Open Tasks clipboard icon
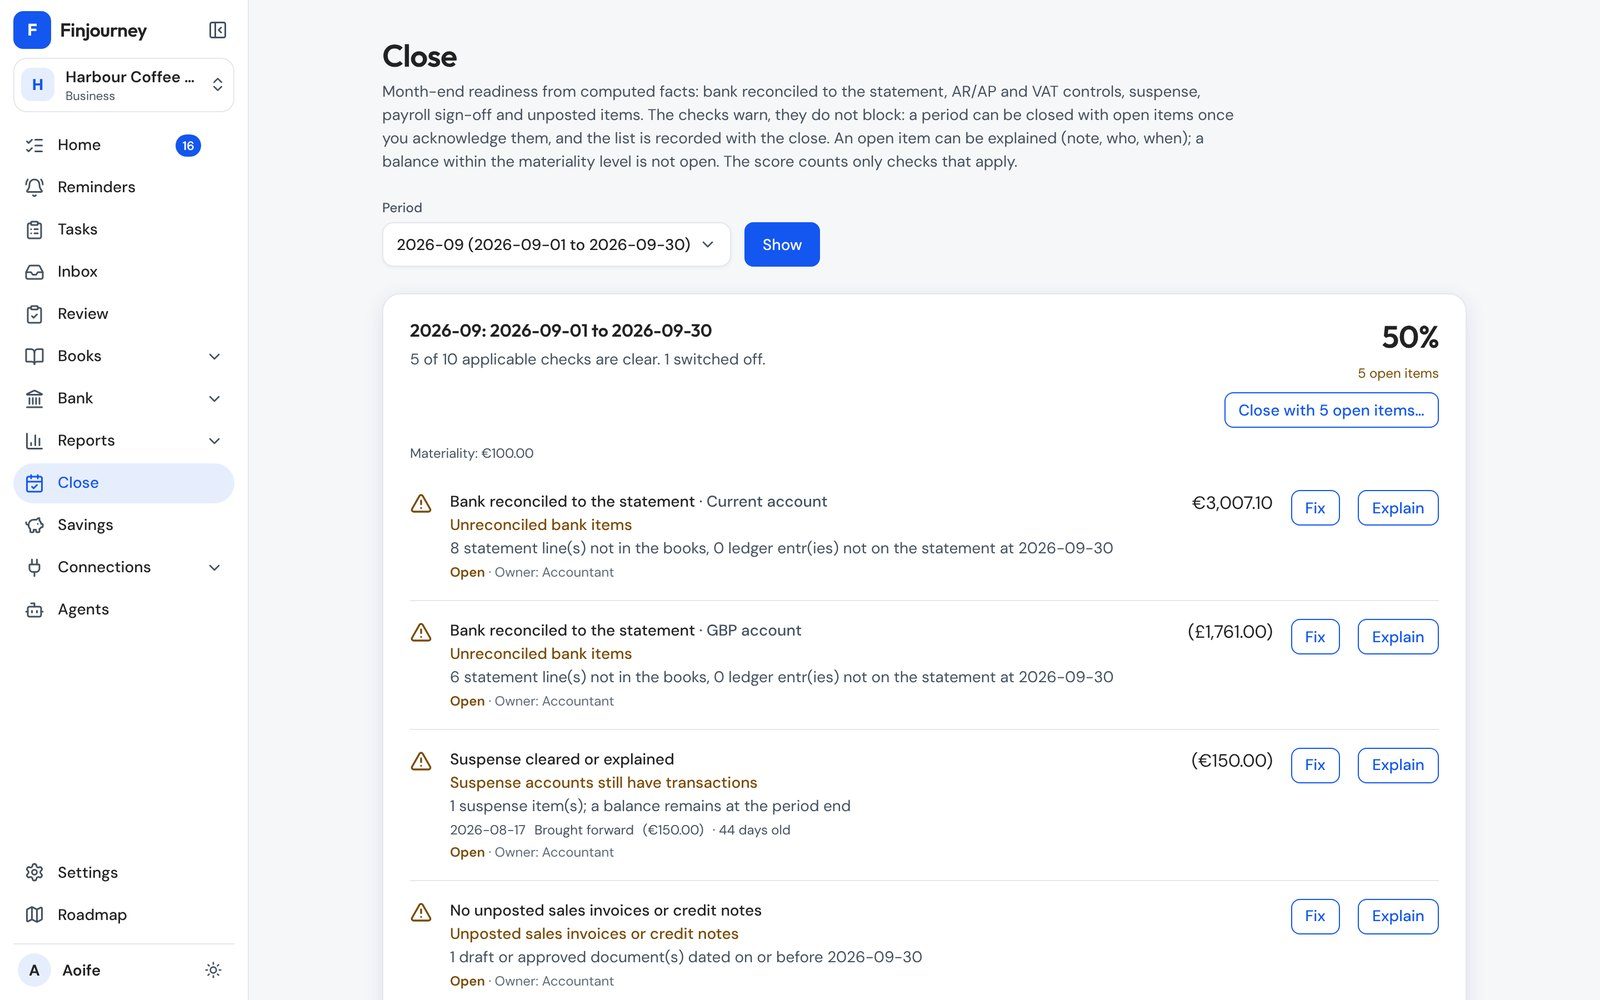This screenshot has width=1600, height=1000. pos(34,229)
